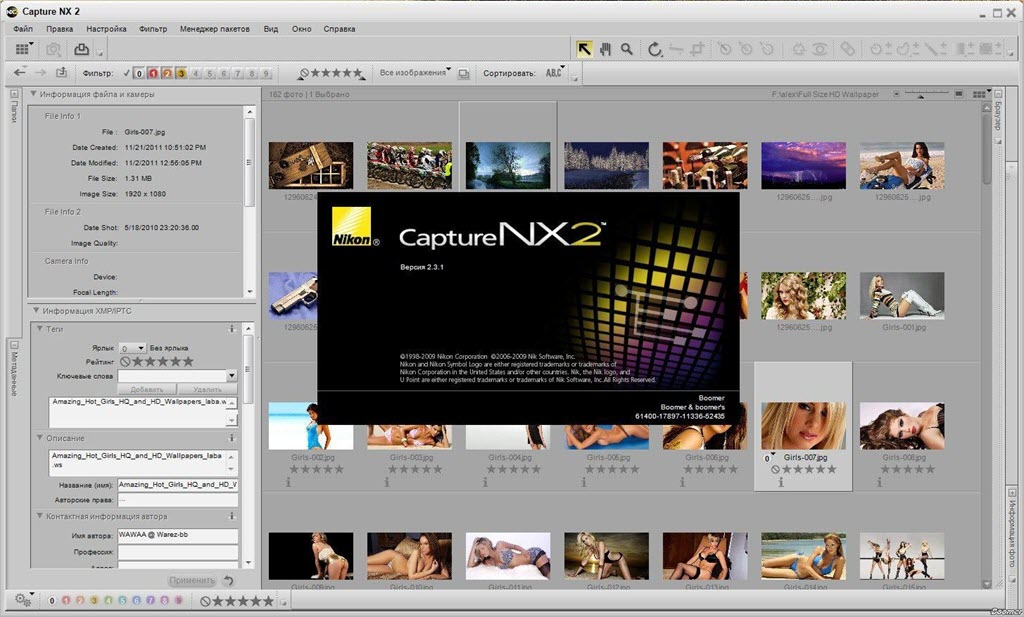Collapse Контактная информация автора section
This screenshot has width=1024, height=617.
(40, 516)
